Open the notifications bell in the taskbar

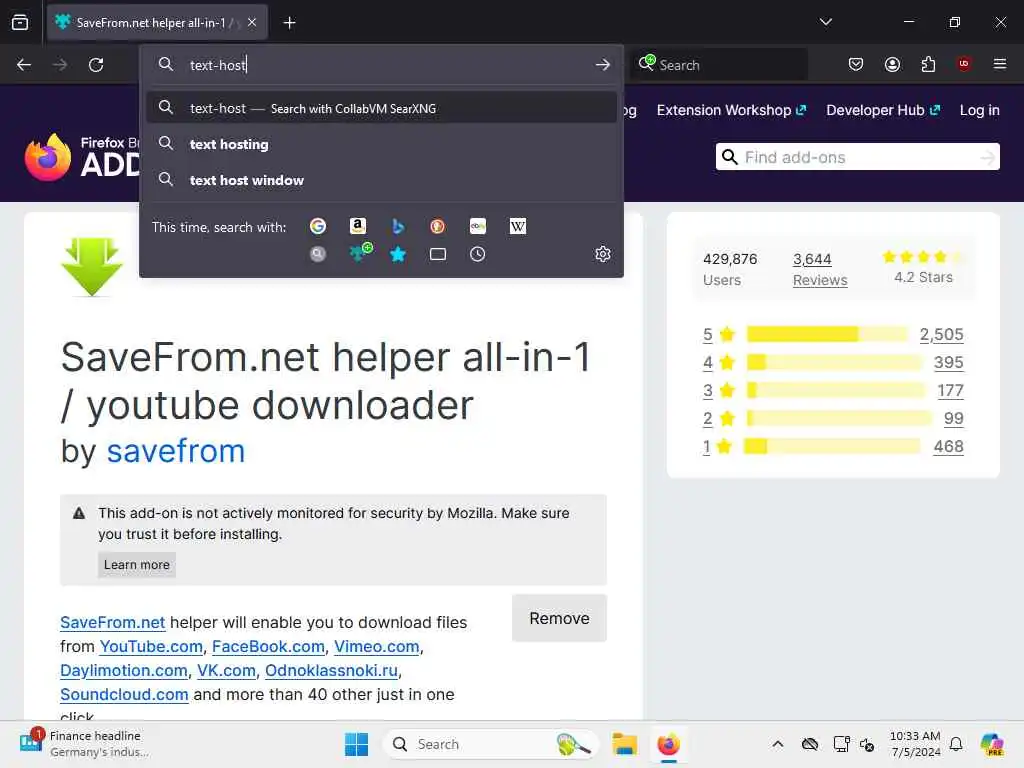956,744
